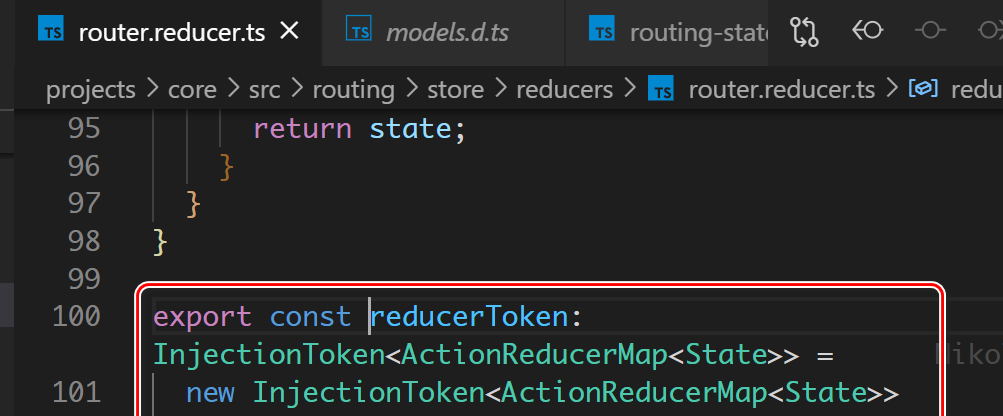1003x416 pixels.
Task: Click the reducerToken identifier in code
Action: pyautogui.click(x=470, y=317)
